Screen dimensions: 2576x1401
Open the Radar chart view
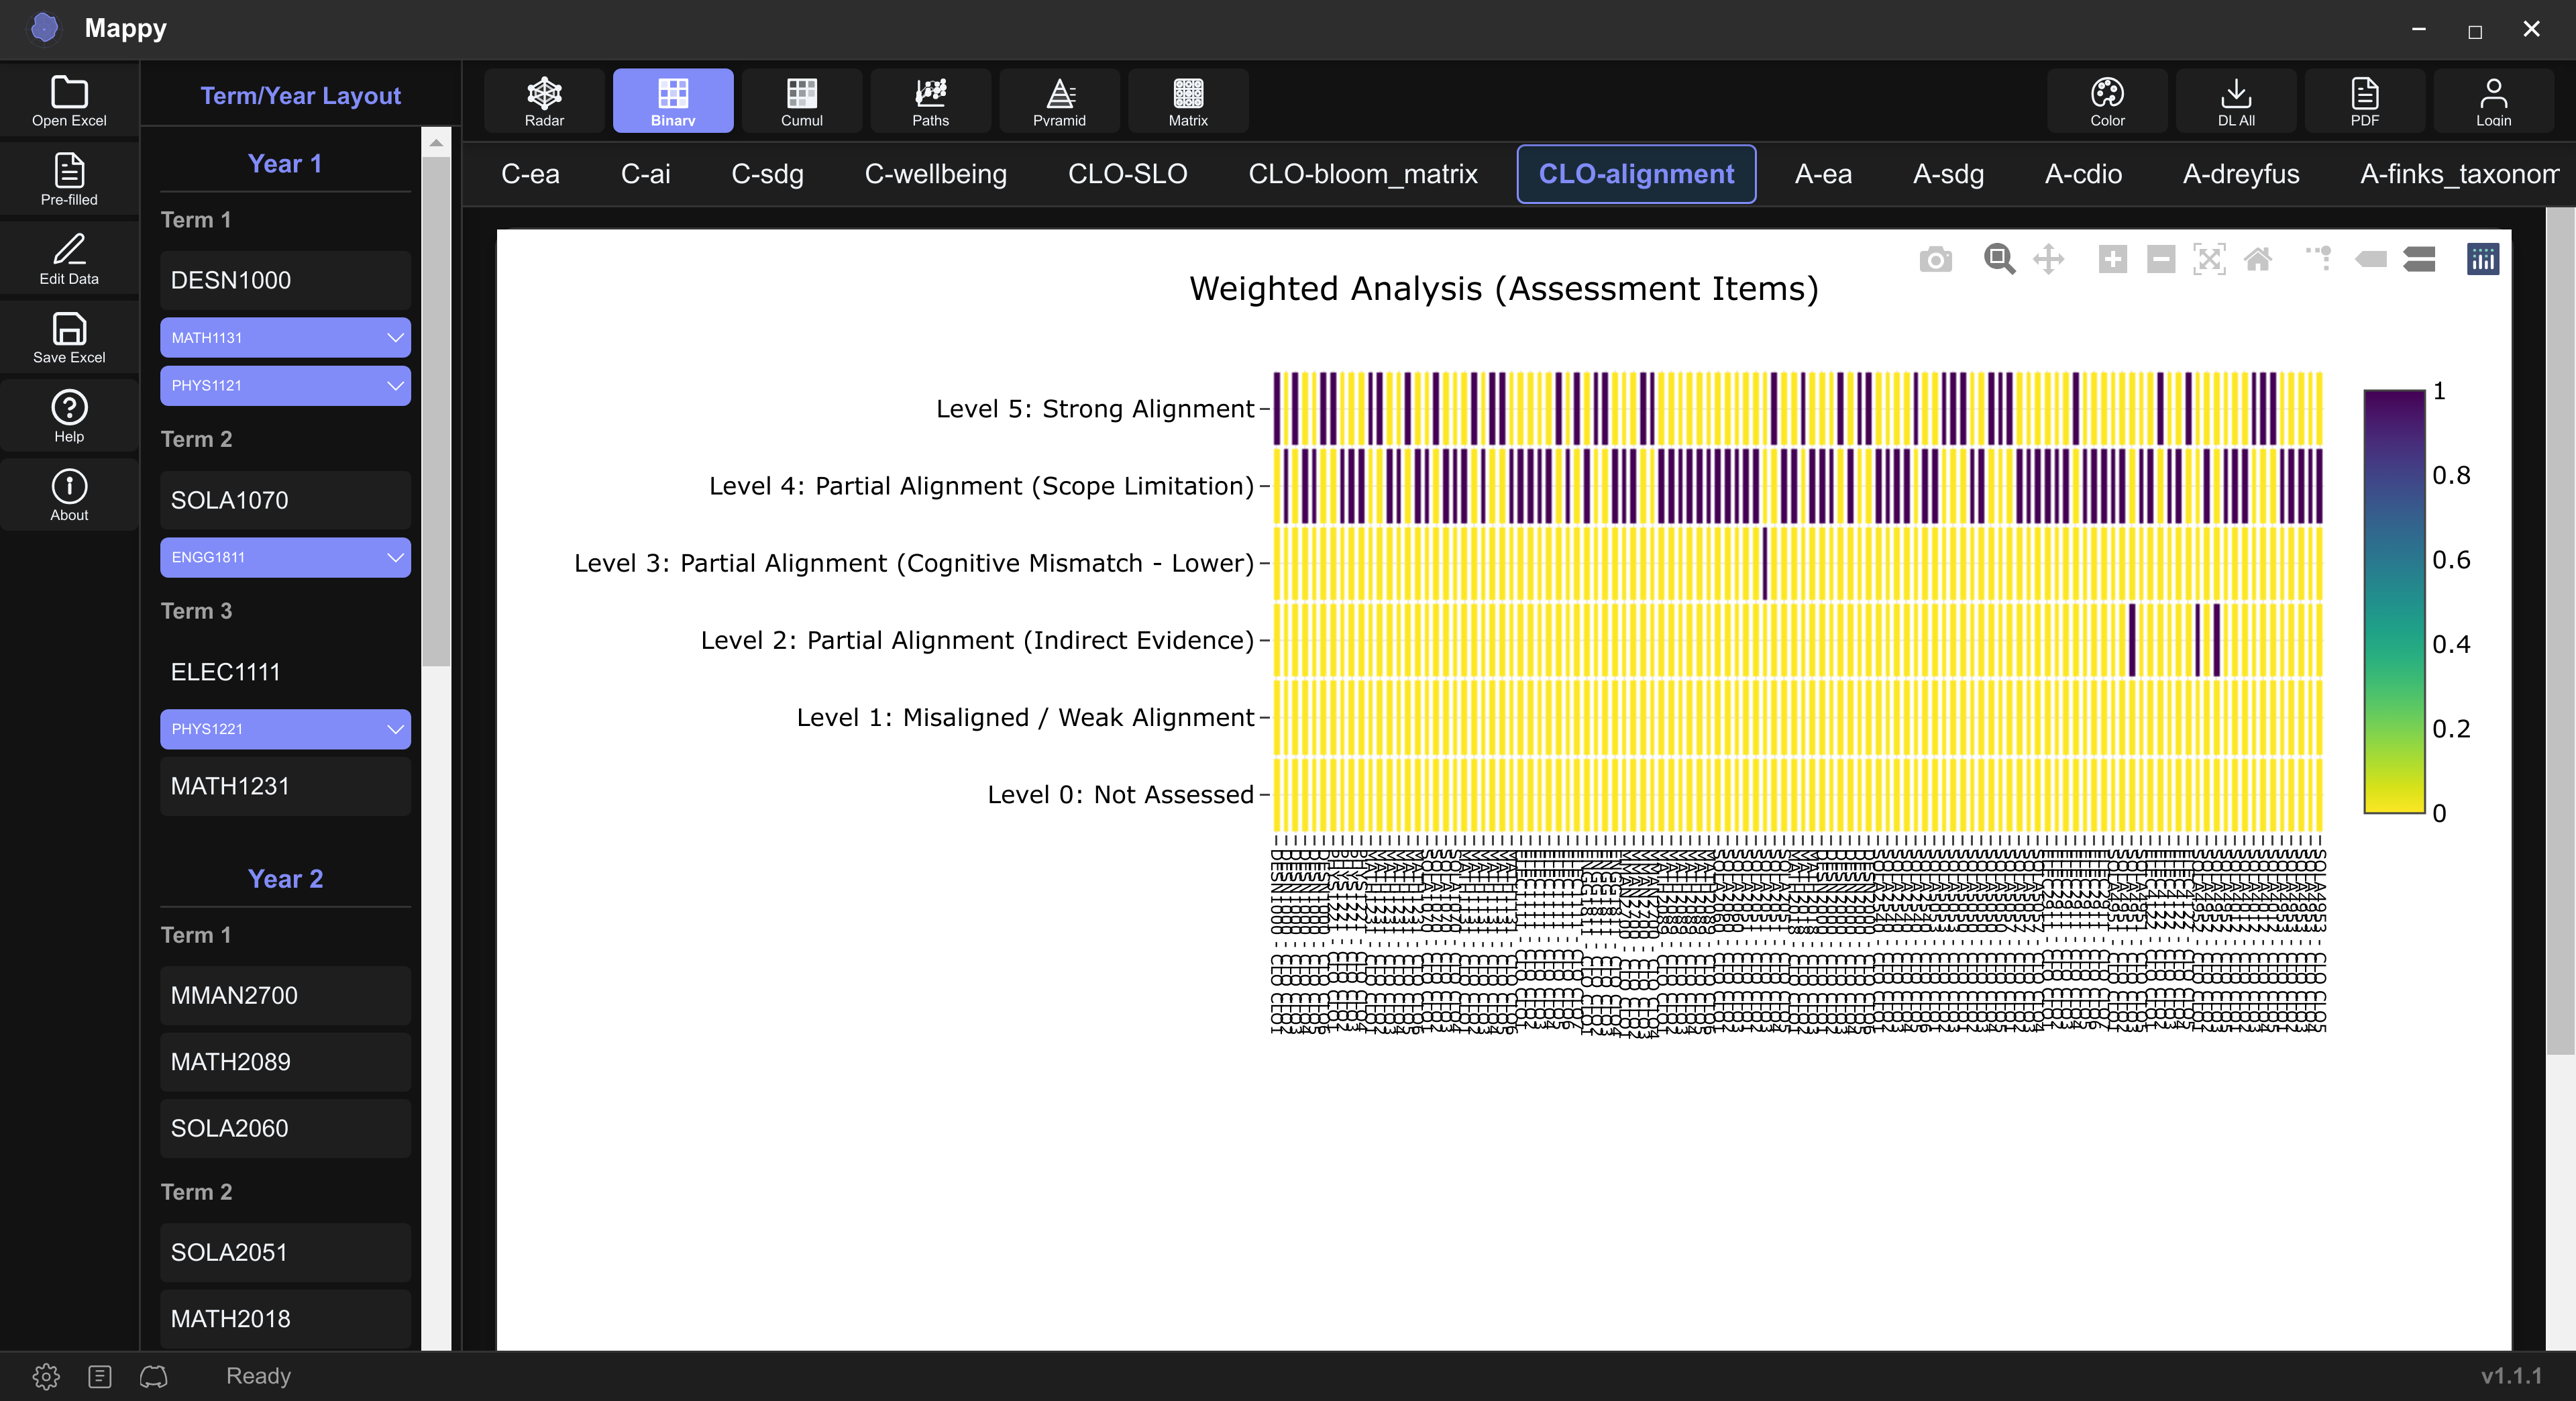click(544, 101)
